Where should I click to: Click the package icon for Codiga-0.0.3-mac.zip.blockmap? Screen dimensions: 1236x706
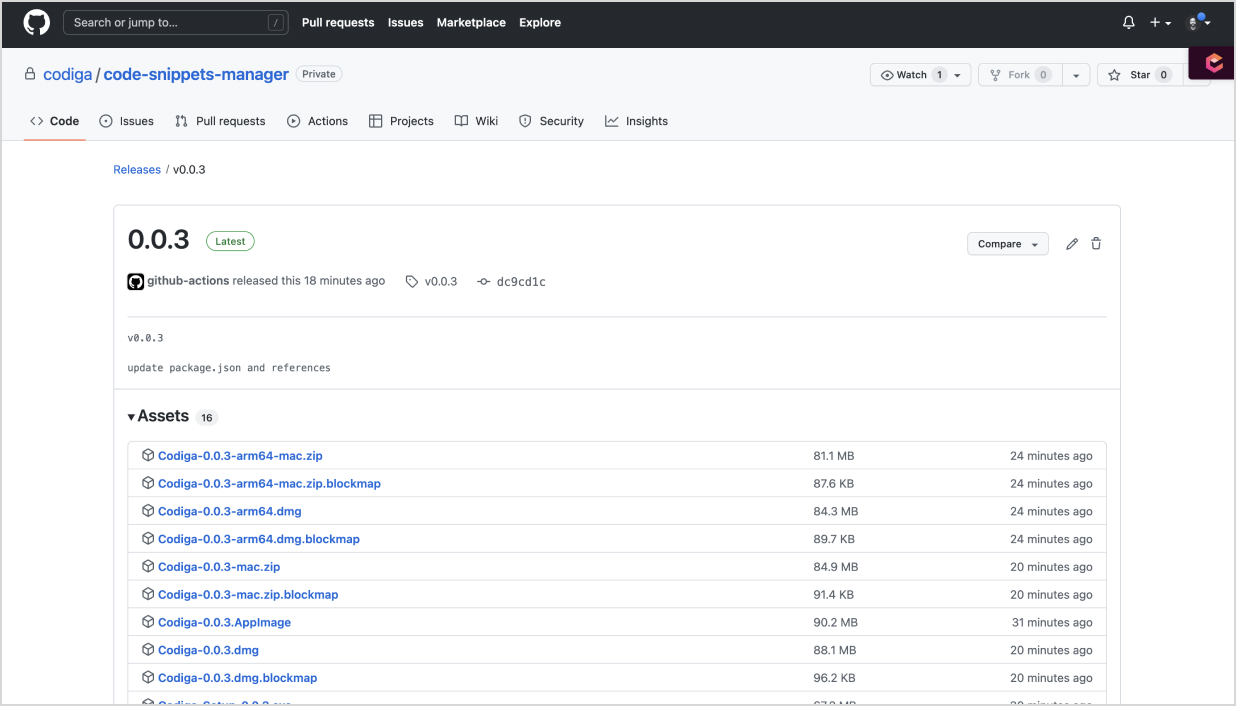[x=148, y=594]
